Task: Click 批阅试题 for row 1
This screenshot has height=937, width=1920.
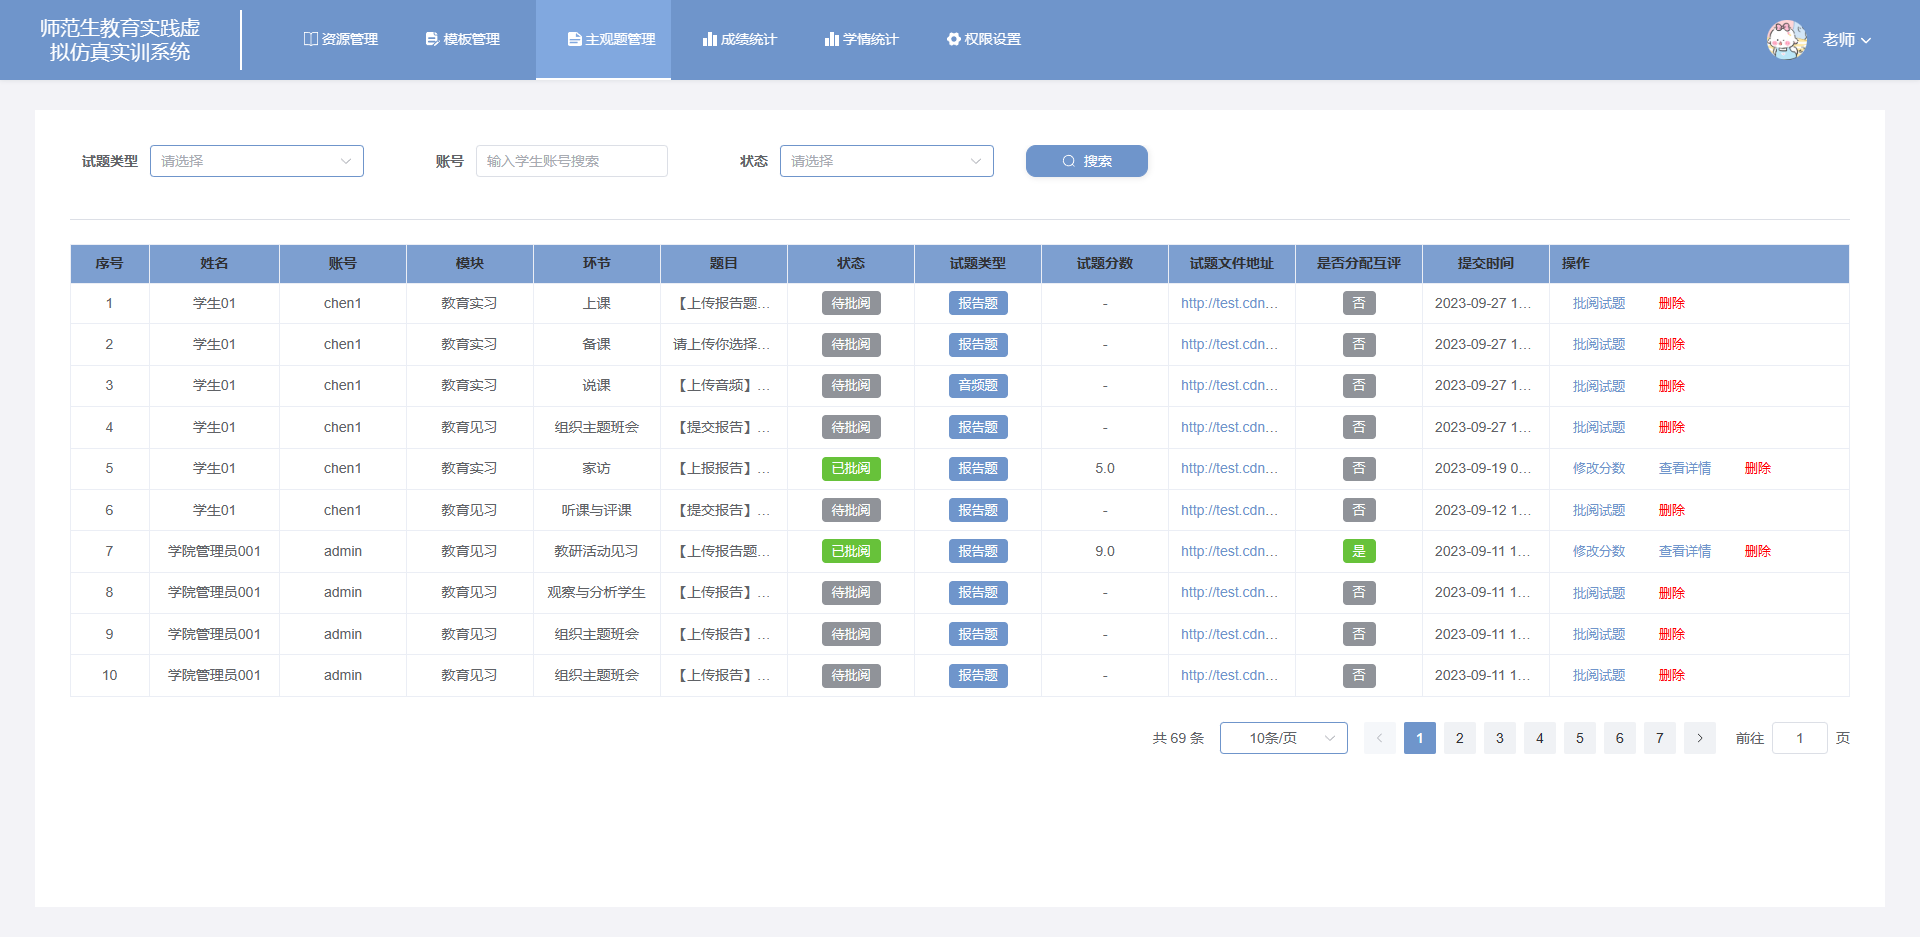Action: (1599, 303)
